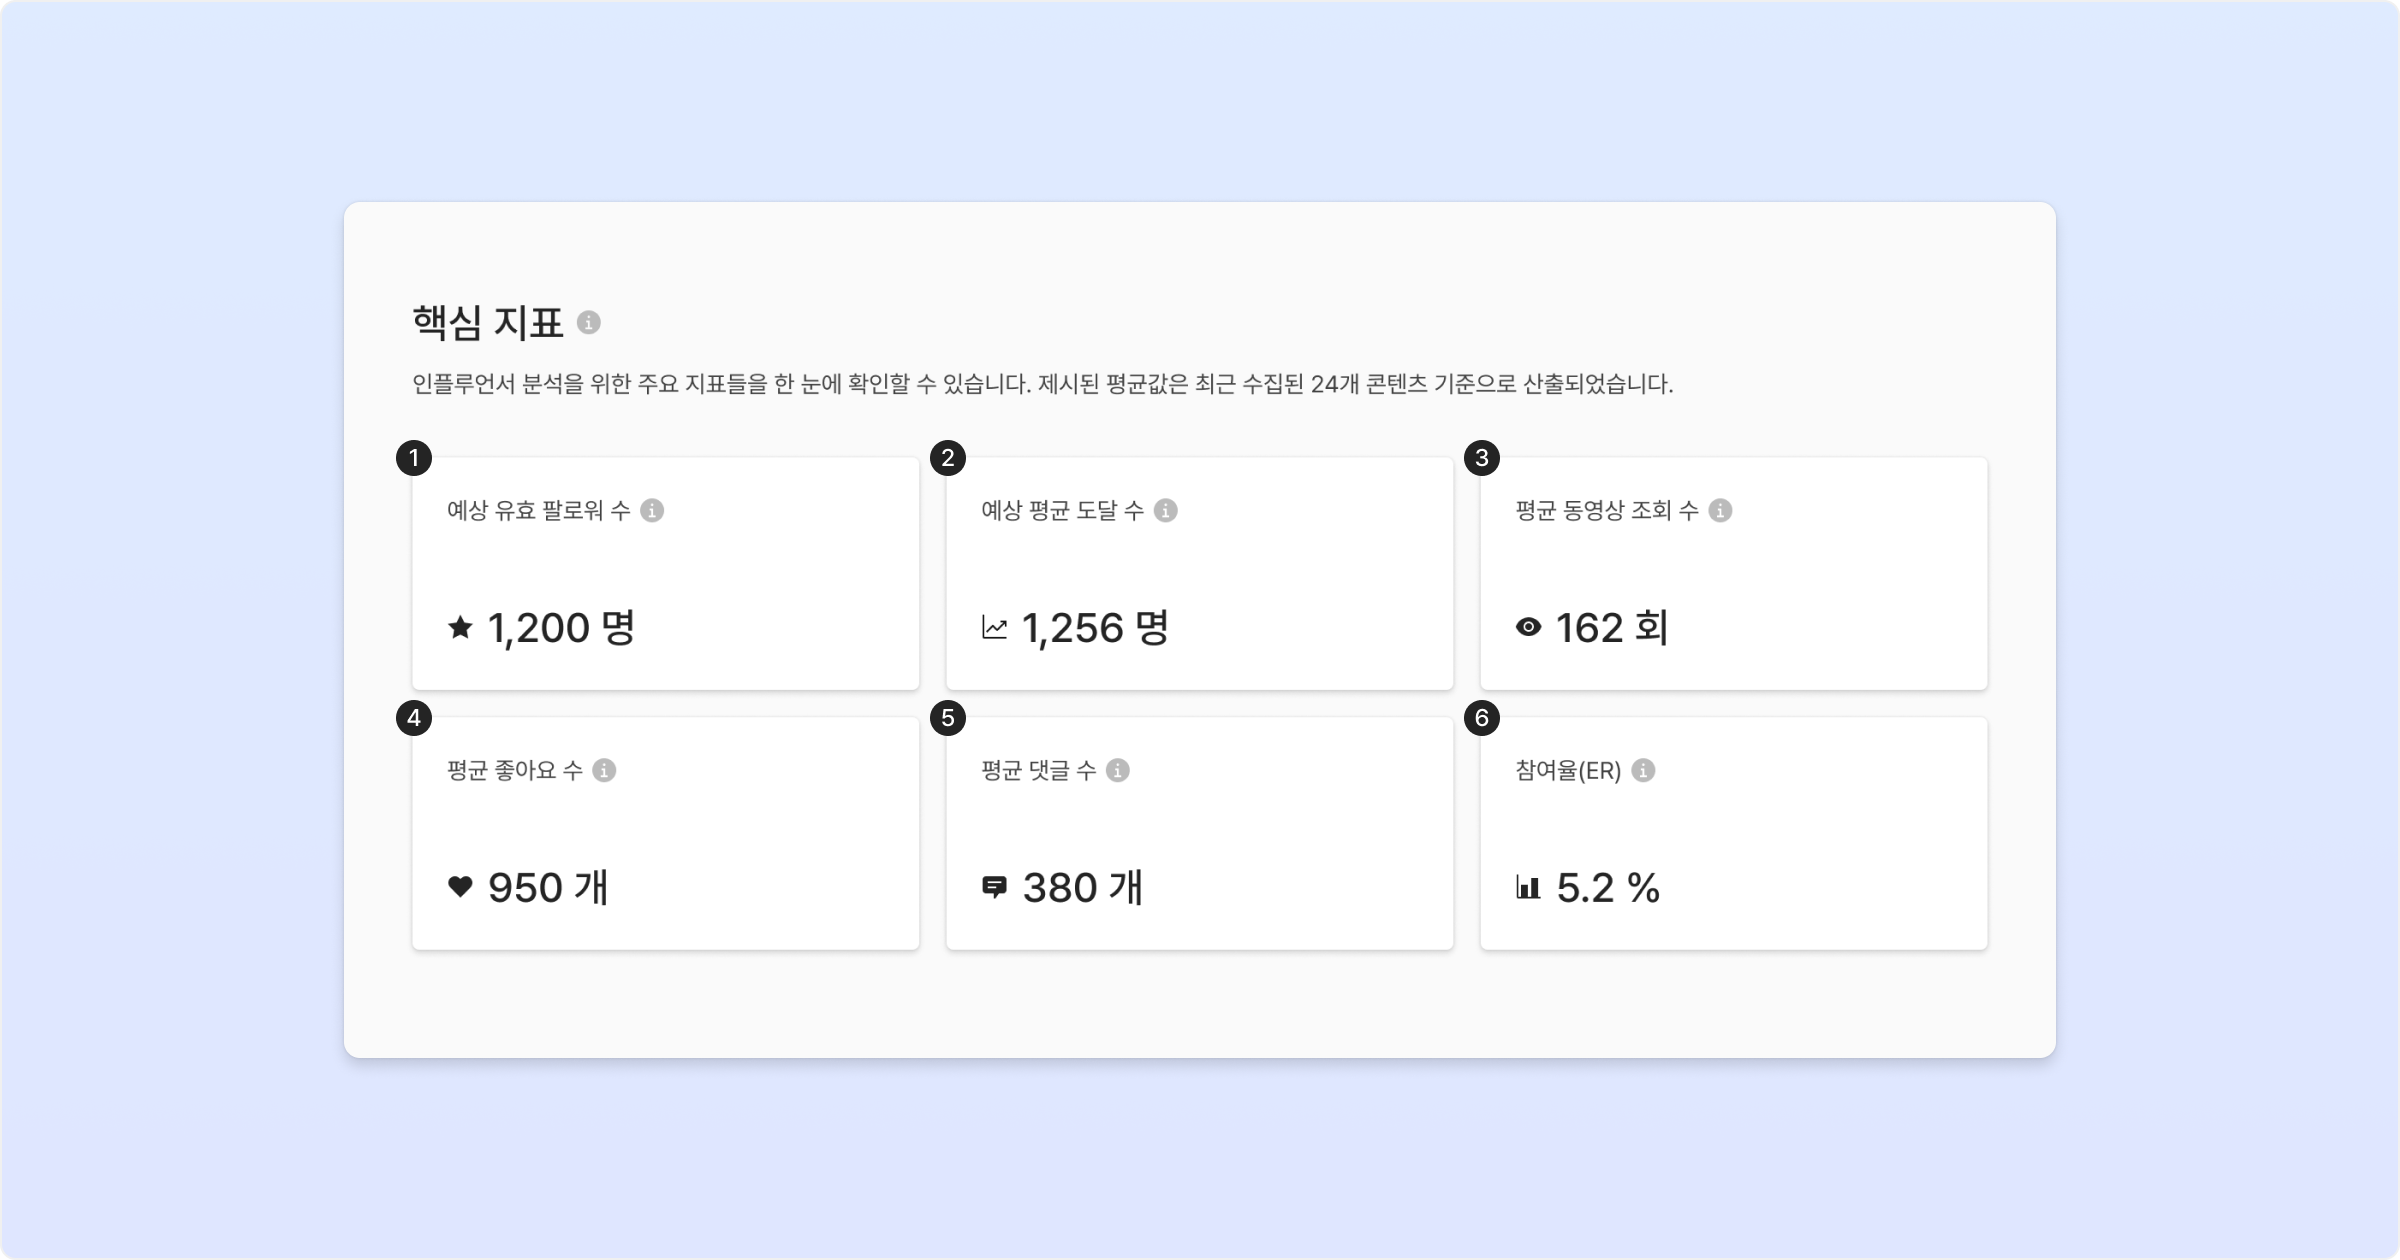Click the eye icon beside 162 회
This screenshot has height=1260, width=2400.
tap(1528, 628)
